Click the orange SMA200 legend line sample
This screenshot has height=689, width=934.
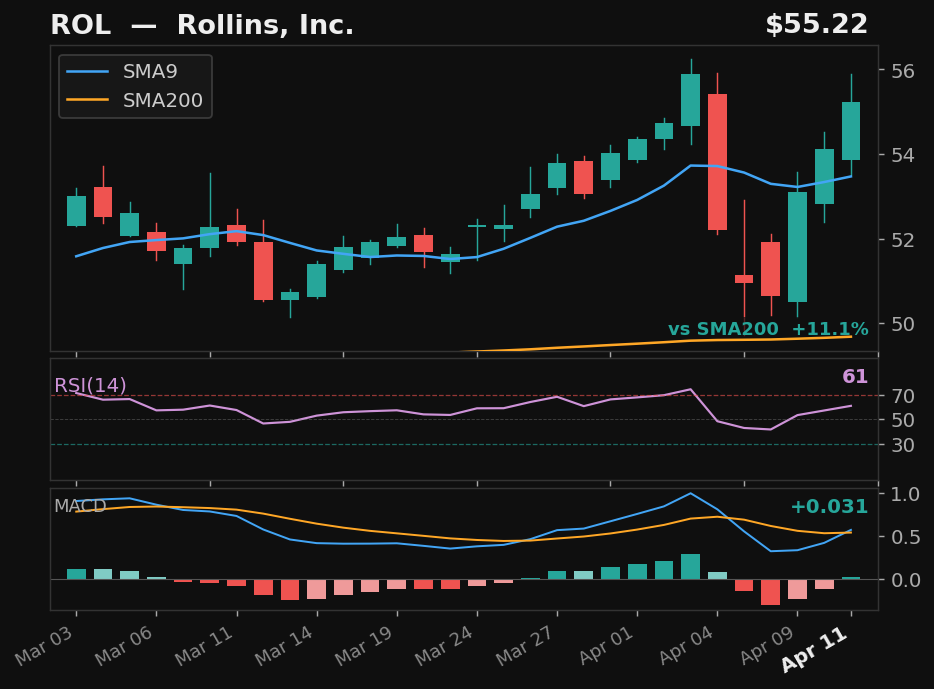[x=88, y=100]
